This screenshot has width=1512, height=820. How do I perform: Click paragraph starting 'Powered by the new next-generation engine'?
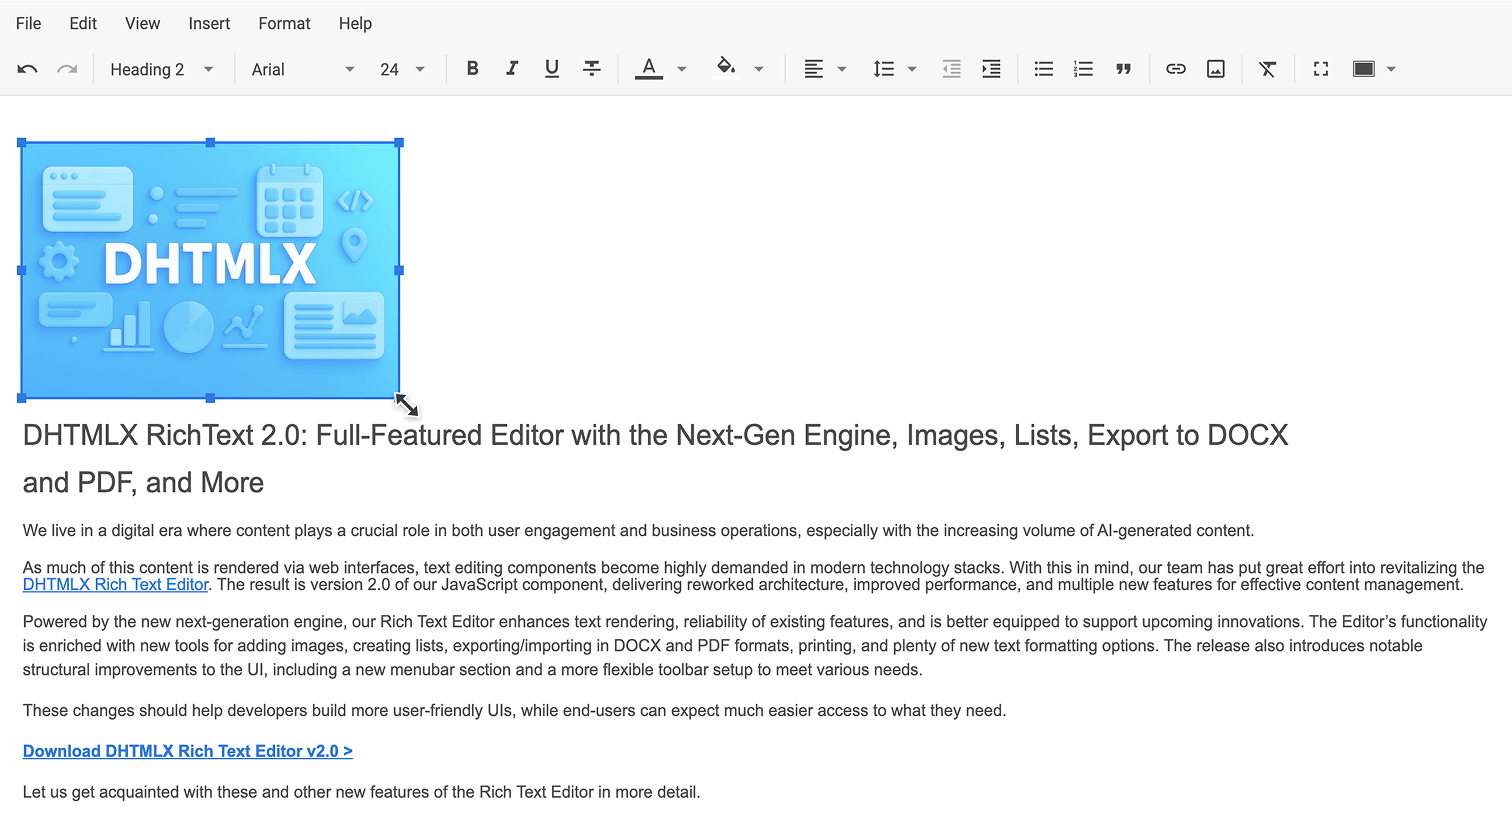point(755,646)
